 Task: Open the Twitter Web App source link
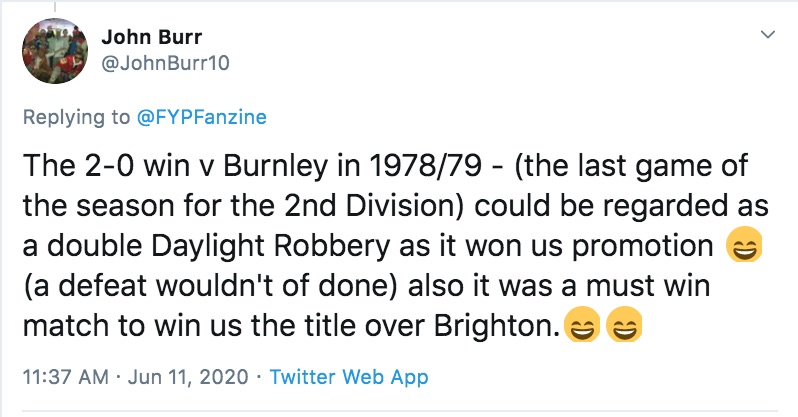pos(349,377)
